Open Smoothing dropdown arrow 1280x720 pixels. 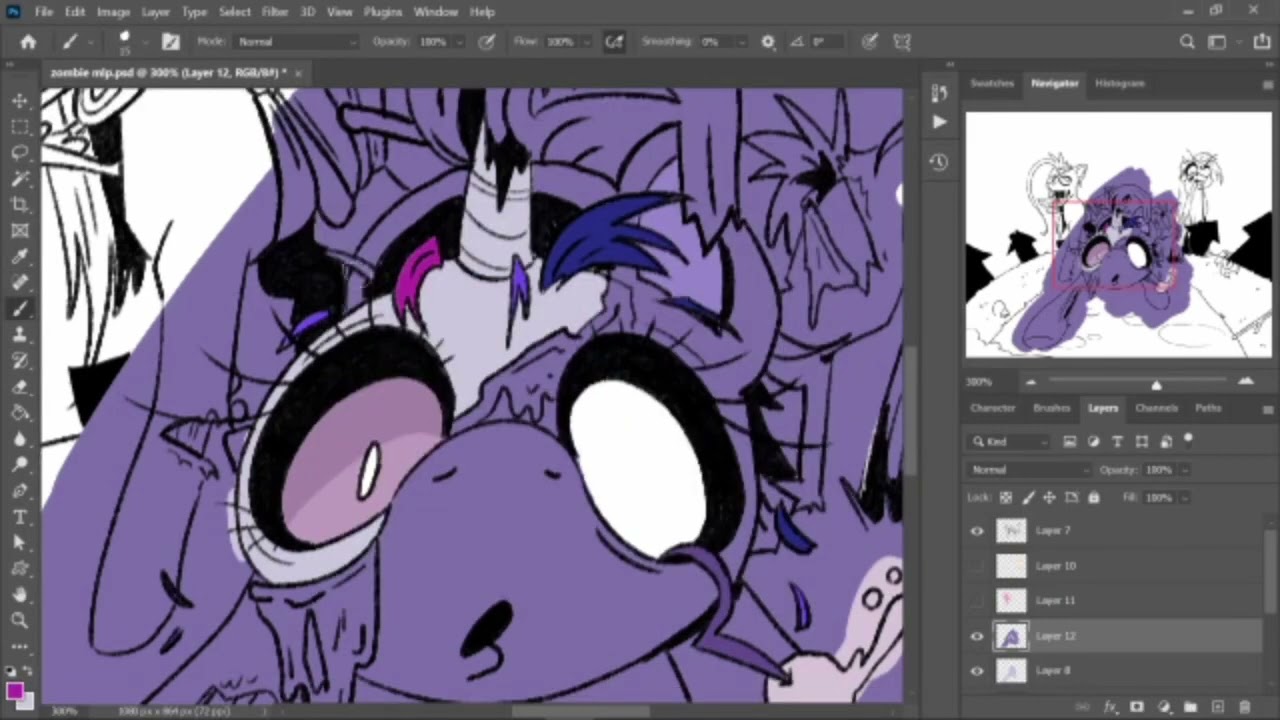pos(740,42)
